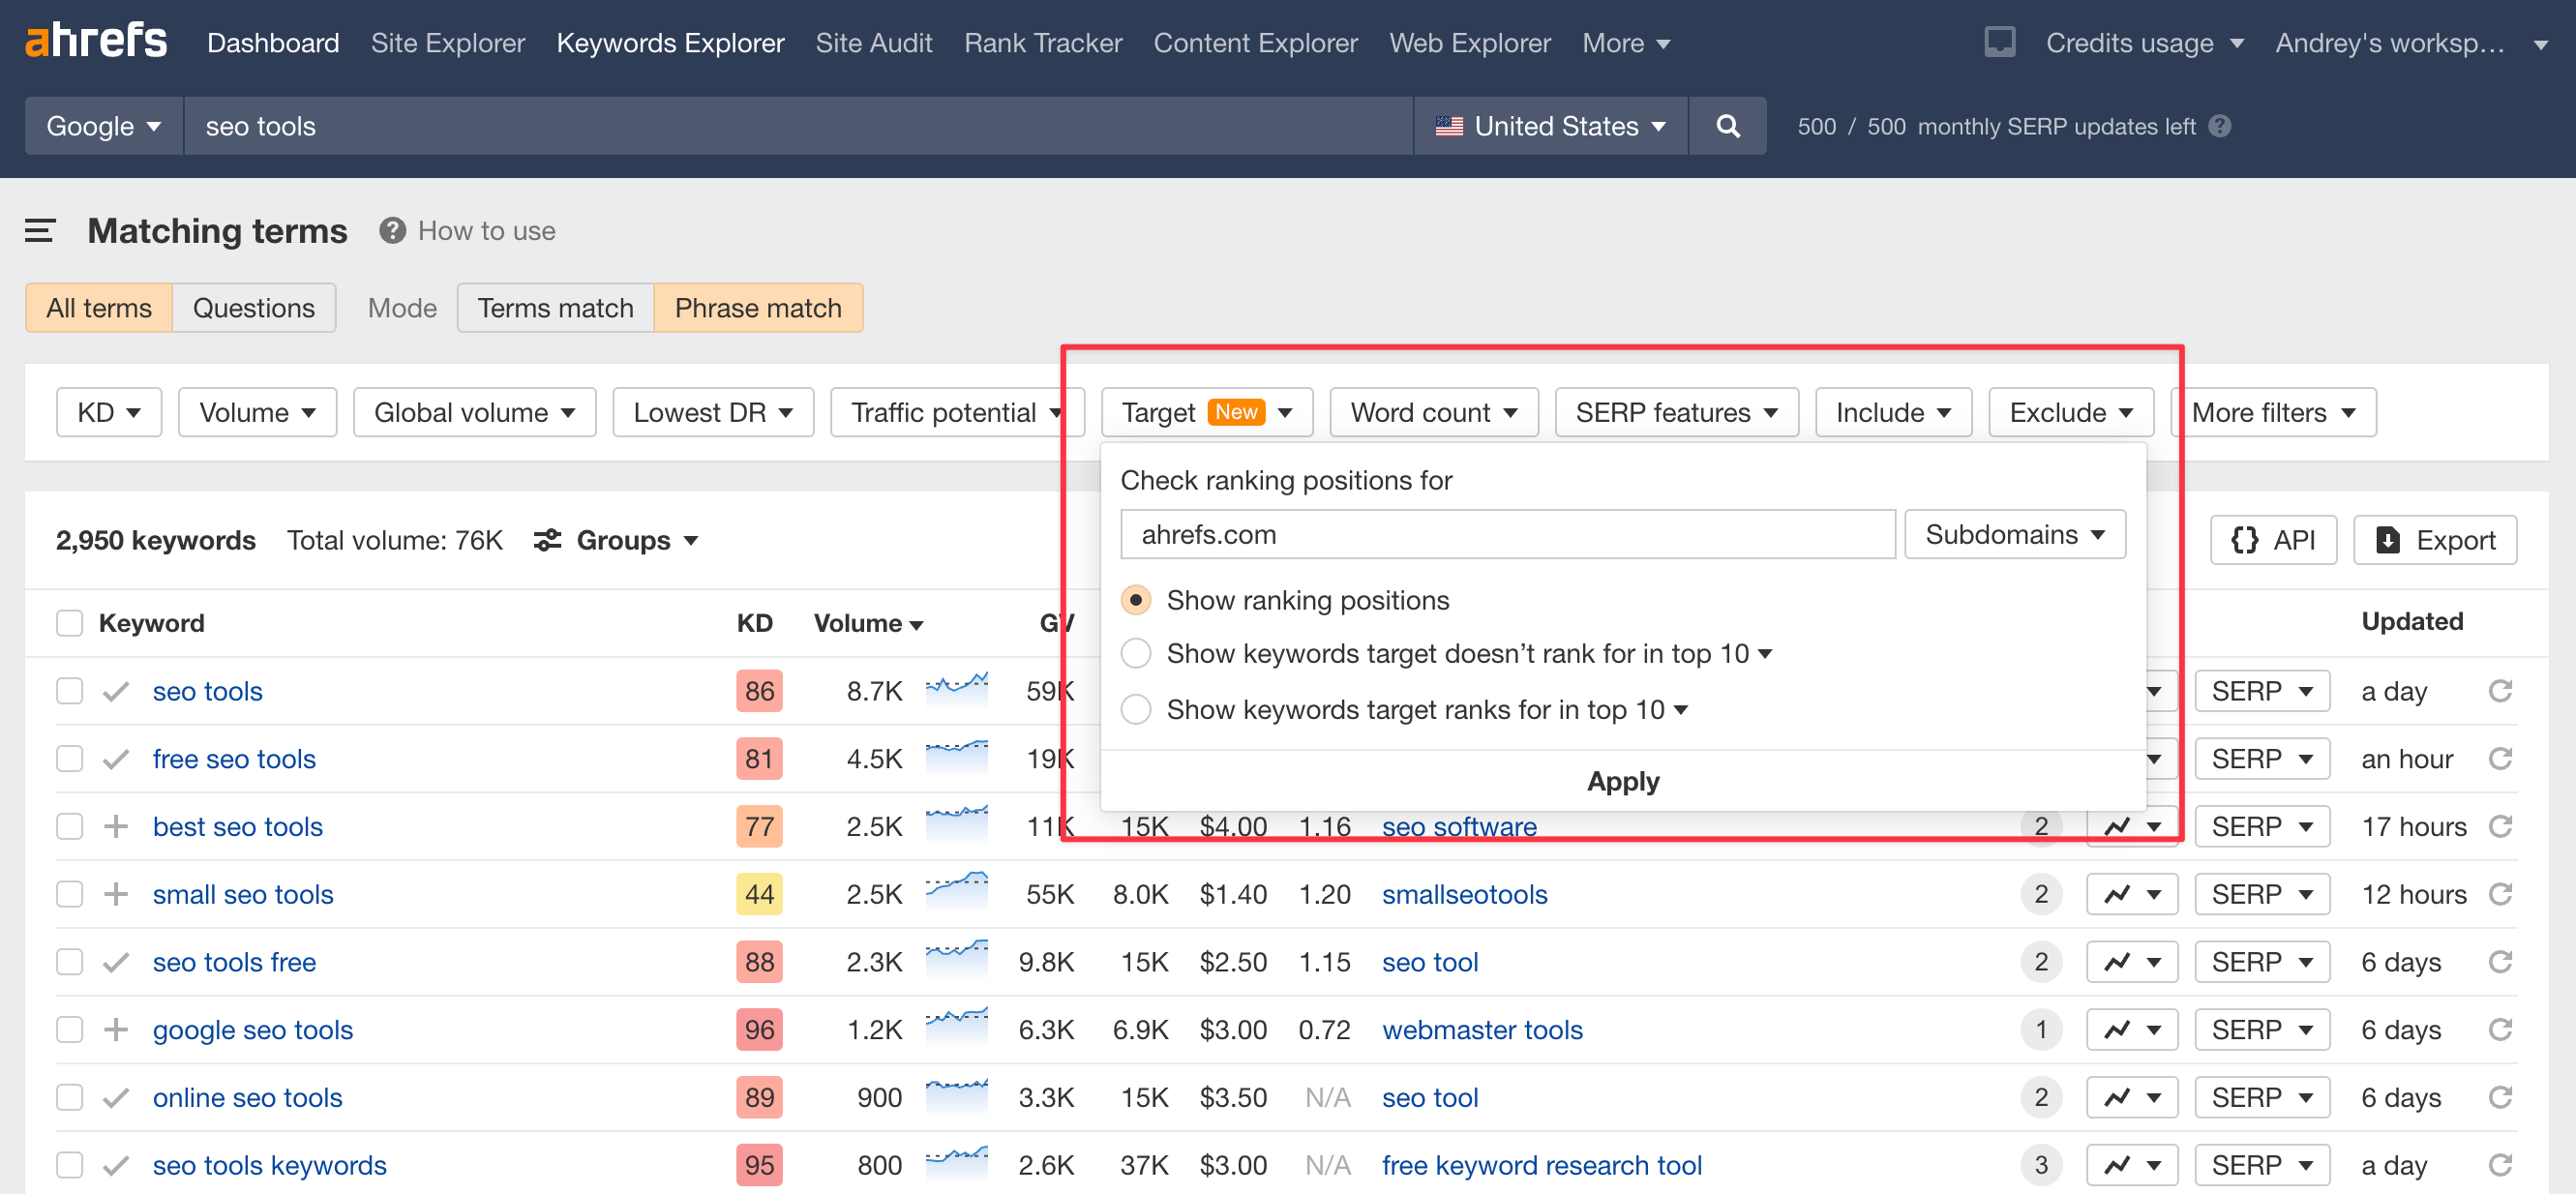Open the 'smallseotools' parent topic link
The width and height of the screenshot is (2576, 1194).
tap(1464, 894)
